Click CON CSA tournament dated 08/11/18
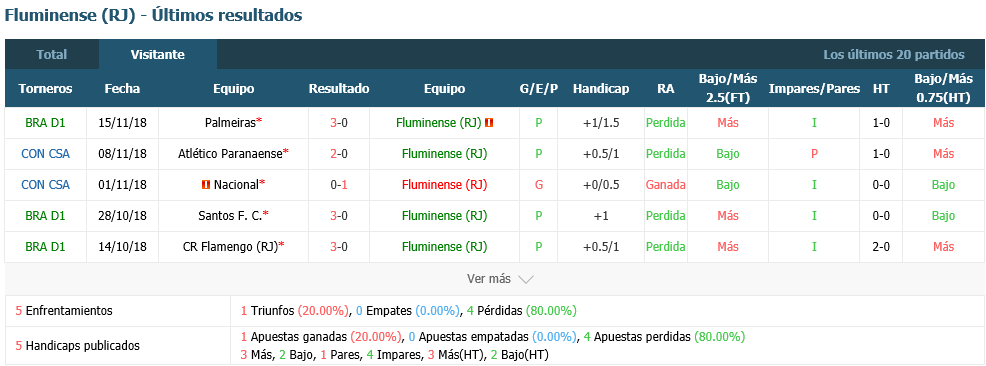 click(45, 154)
